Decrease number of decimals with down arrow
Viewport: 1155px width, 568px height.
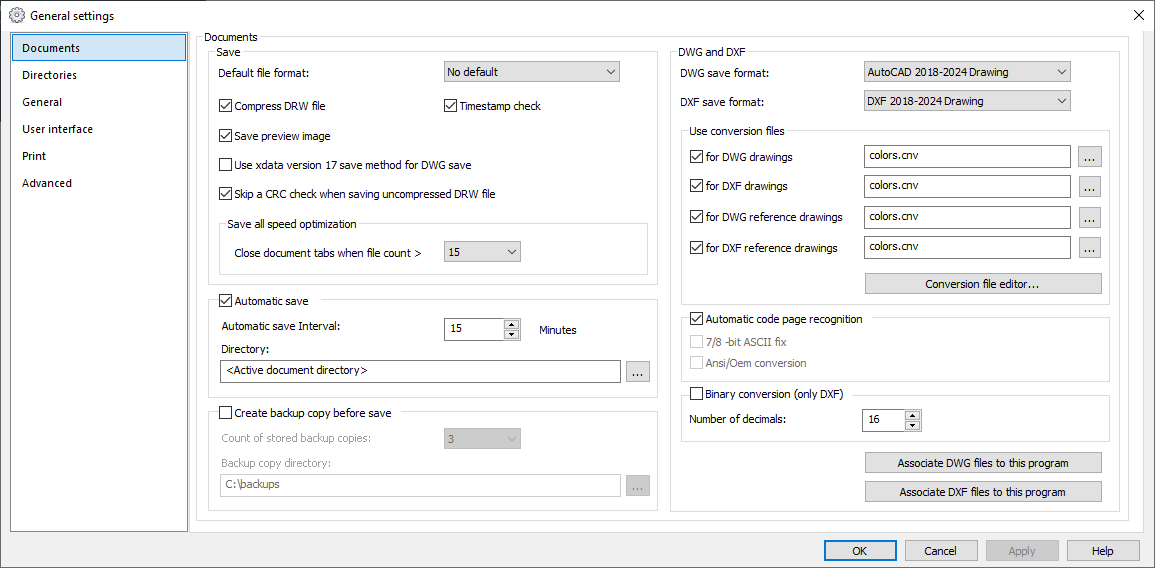(913, 425)
